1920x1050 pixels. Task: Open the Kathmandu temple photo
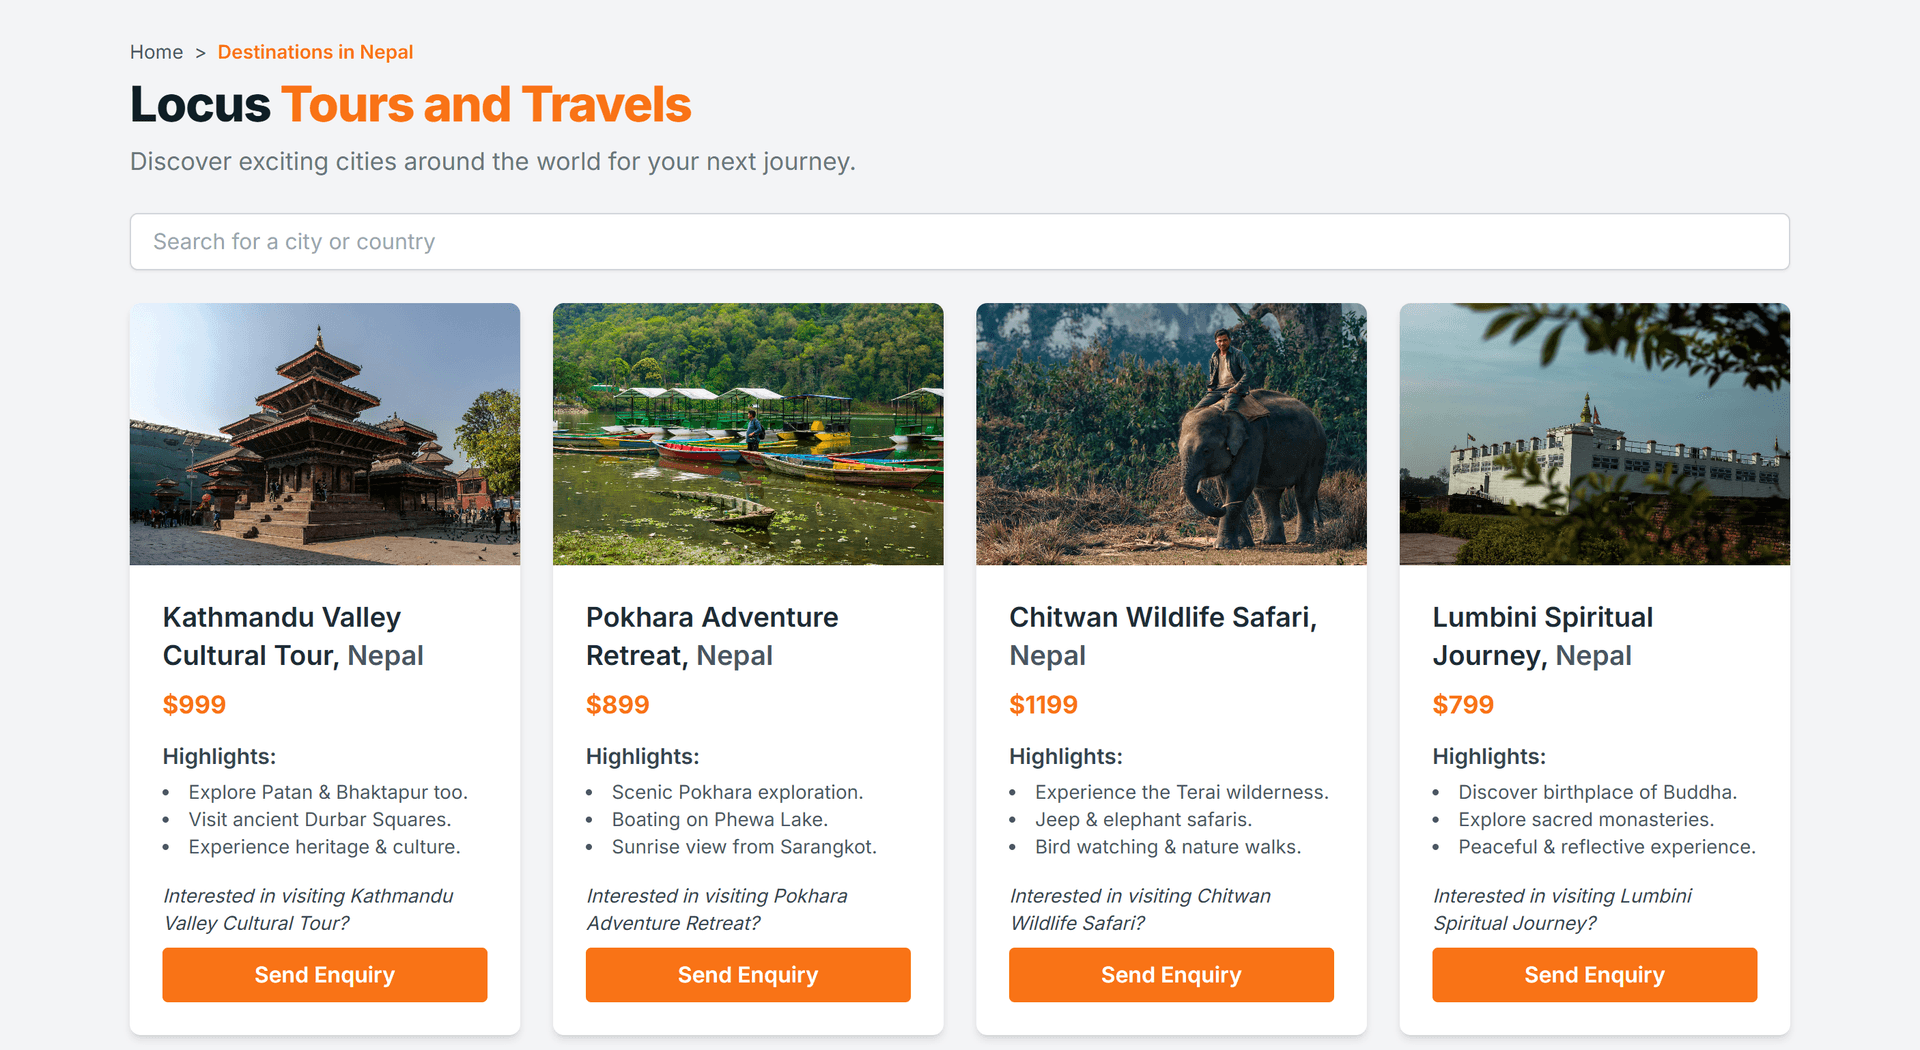pos(325,434)
